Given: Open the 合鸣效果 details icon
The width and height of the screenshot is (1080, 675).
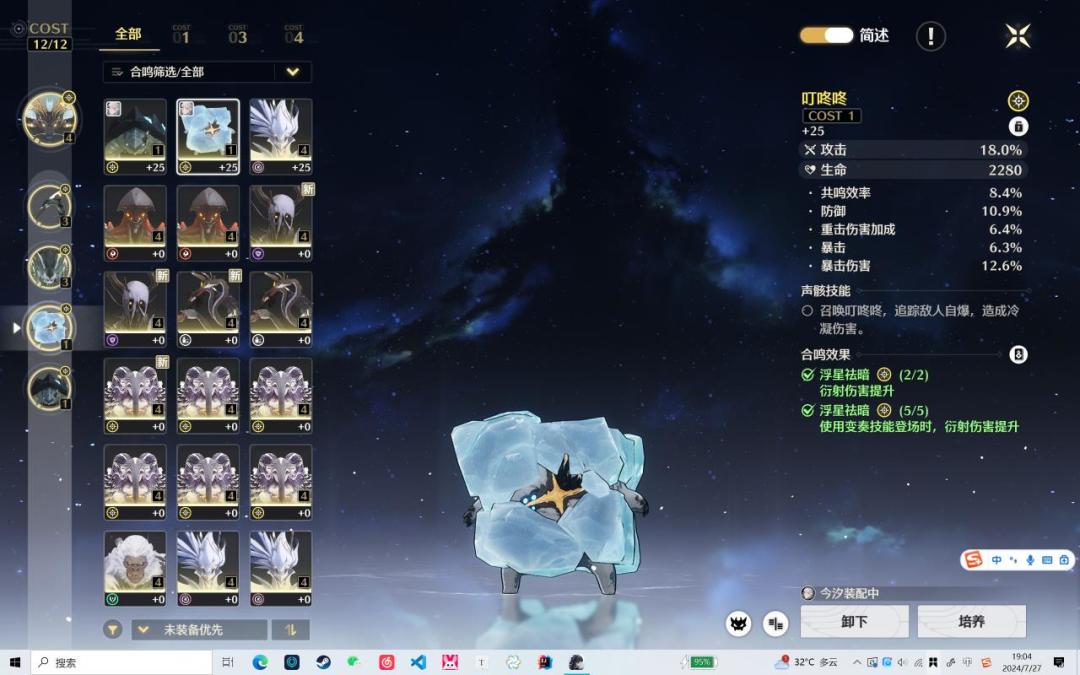Looking at the screenshot, I should pyautogui.click(x=1018, y=355).
